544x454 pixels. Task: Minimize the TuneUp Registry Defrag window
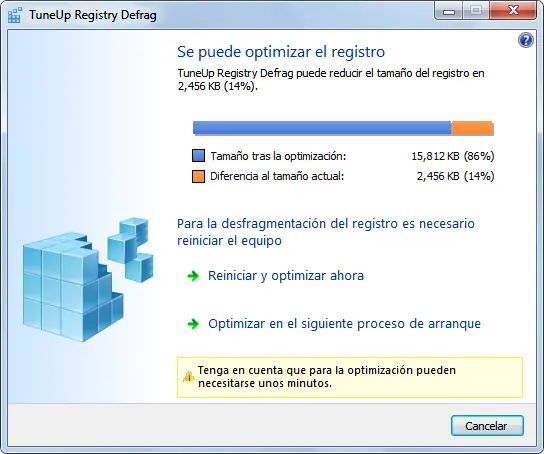tap(448, 12)
